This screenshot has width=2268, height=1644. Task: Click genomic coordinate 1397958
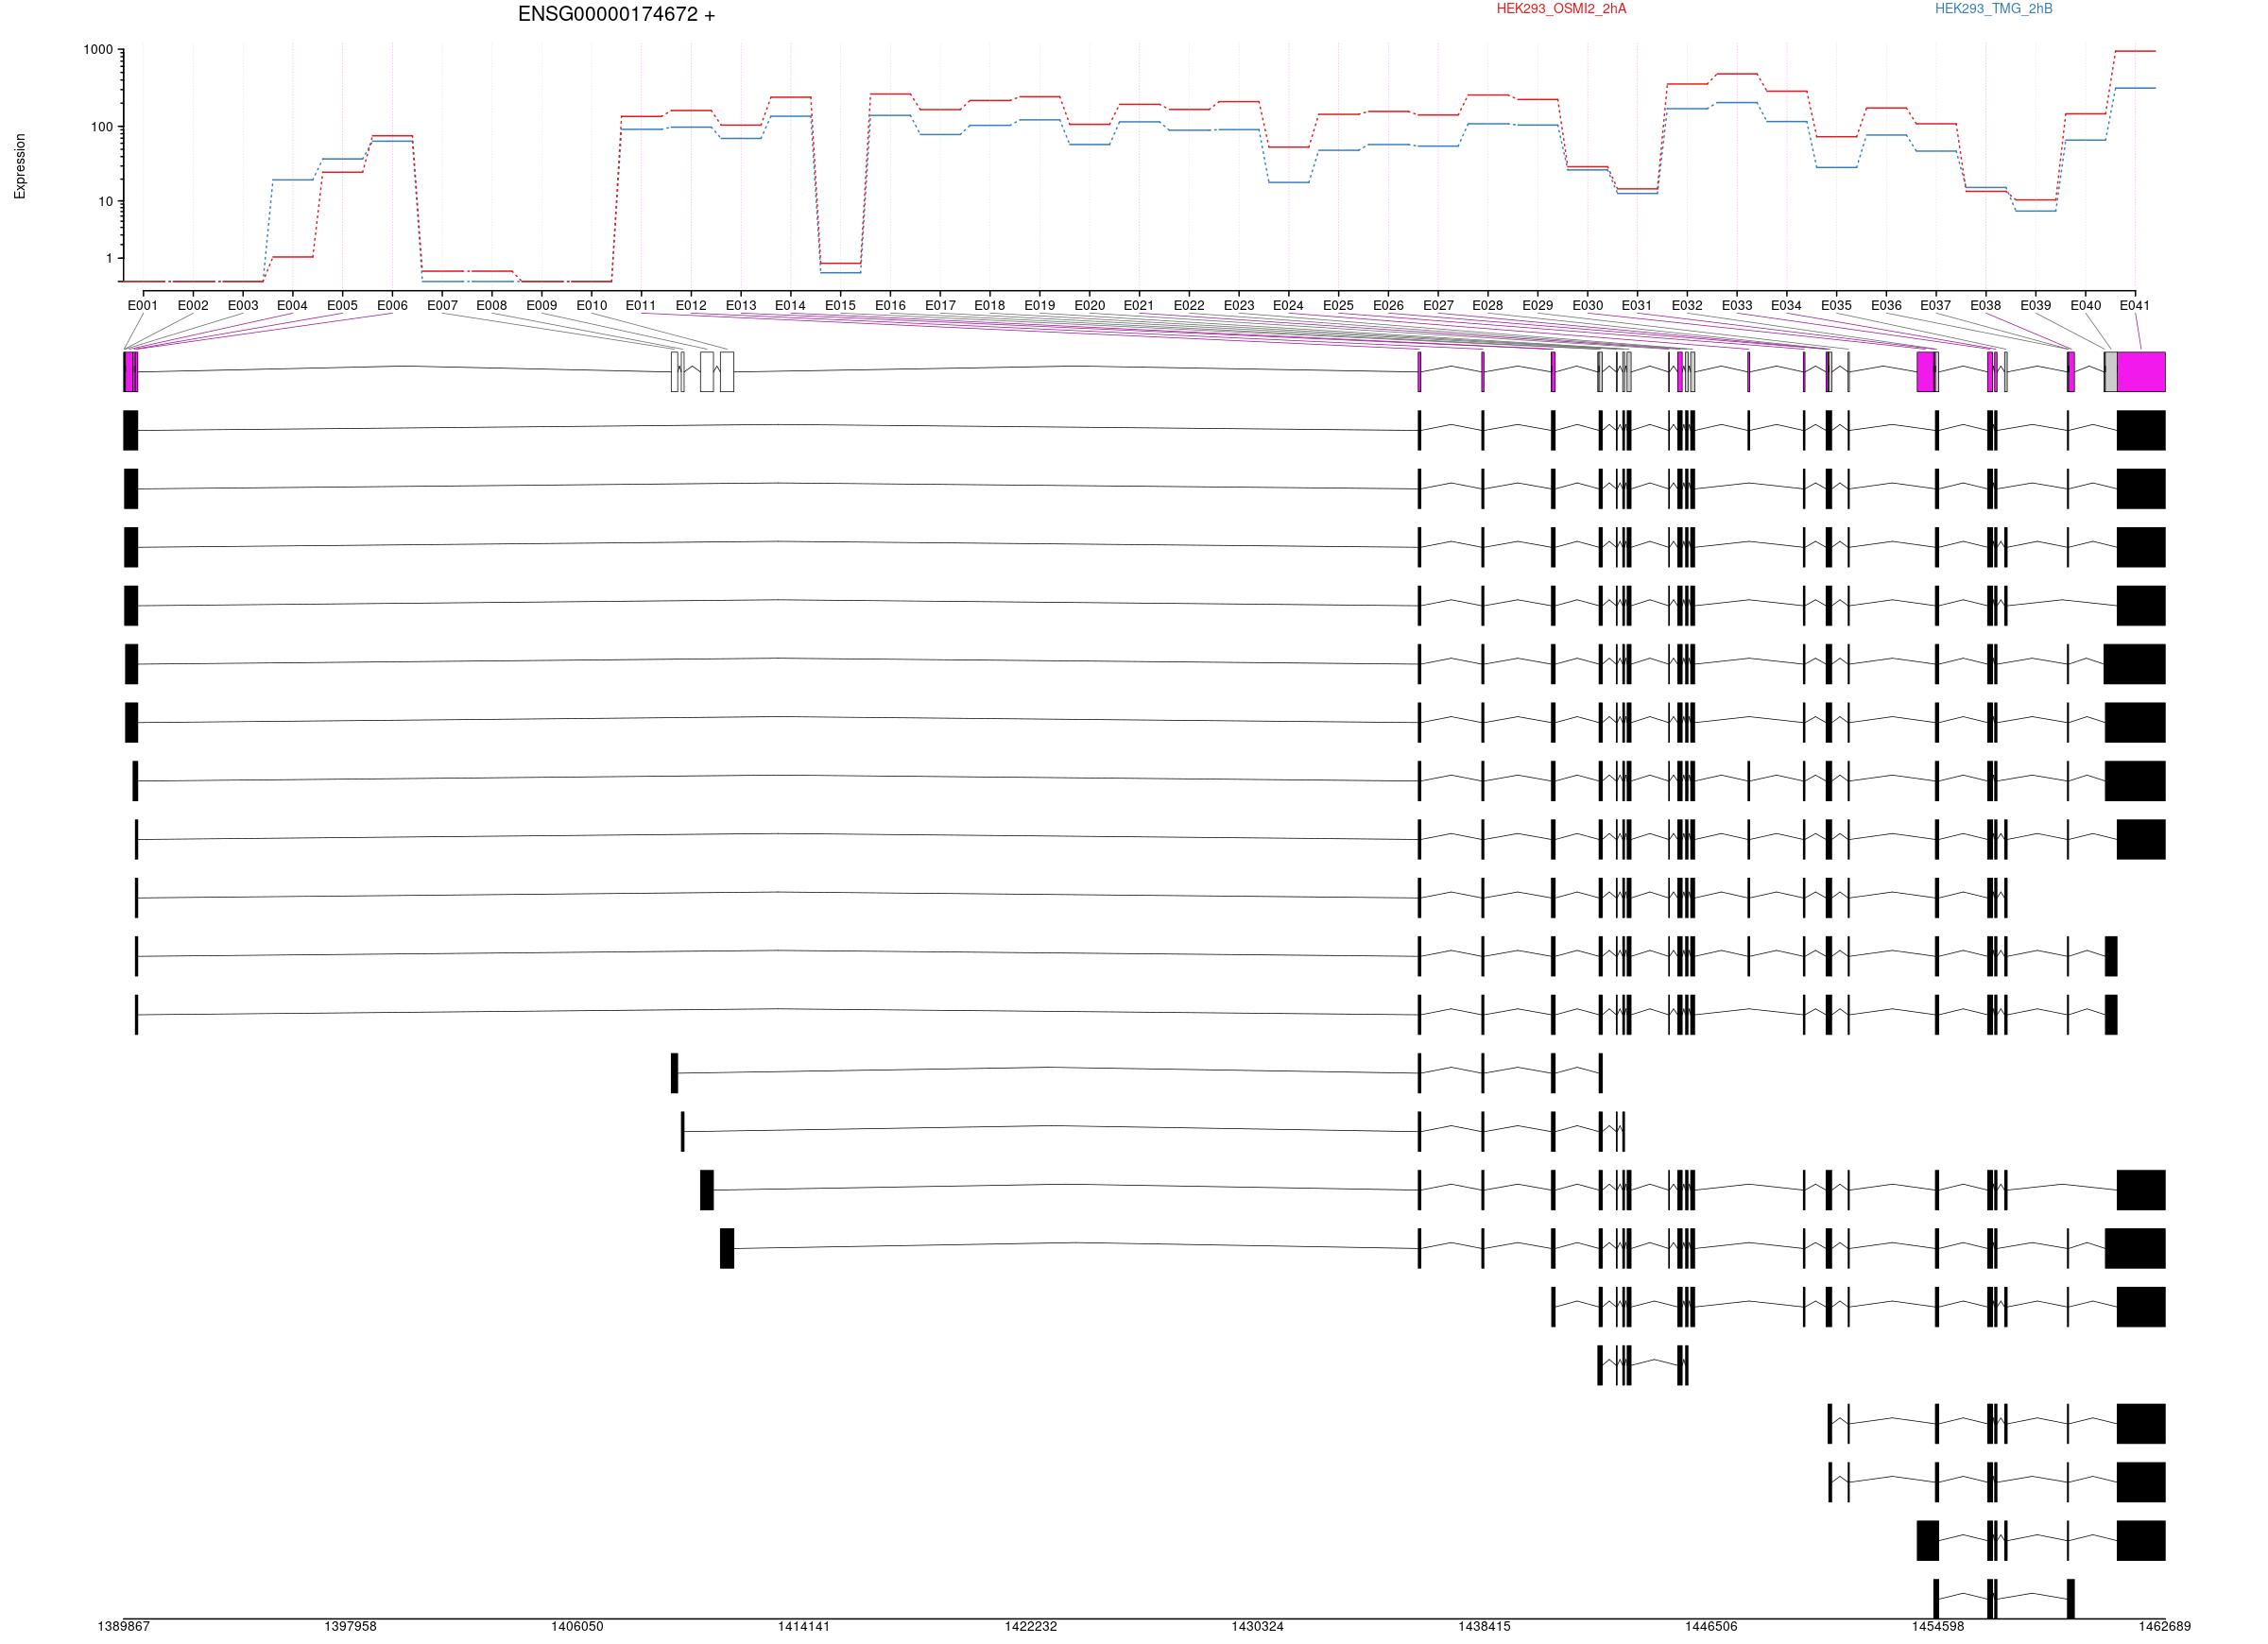coord(351,1627)
